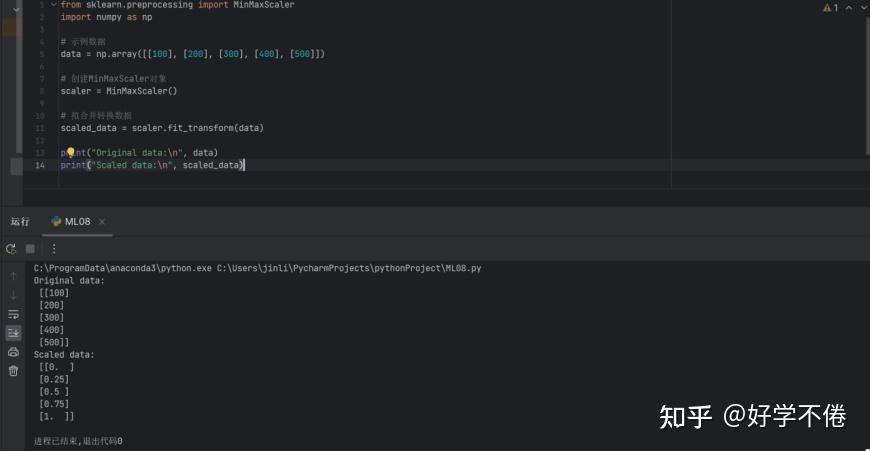Screen dimensions: 870x452
Task: Click the yellow intention lightbulb
Action: coord(70,152)
